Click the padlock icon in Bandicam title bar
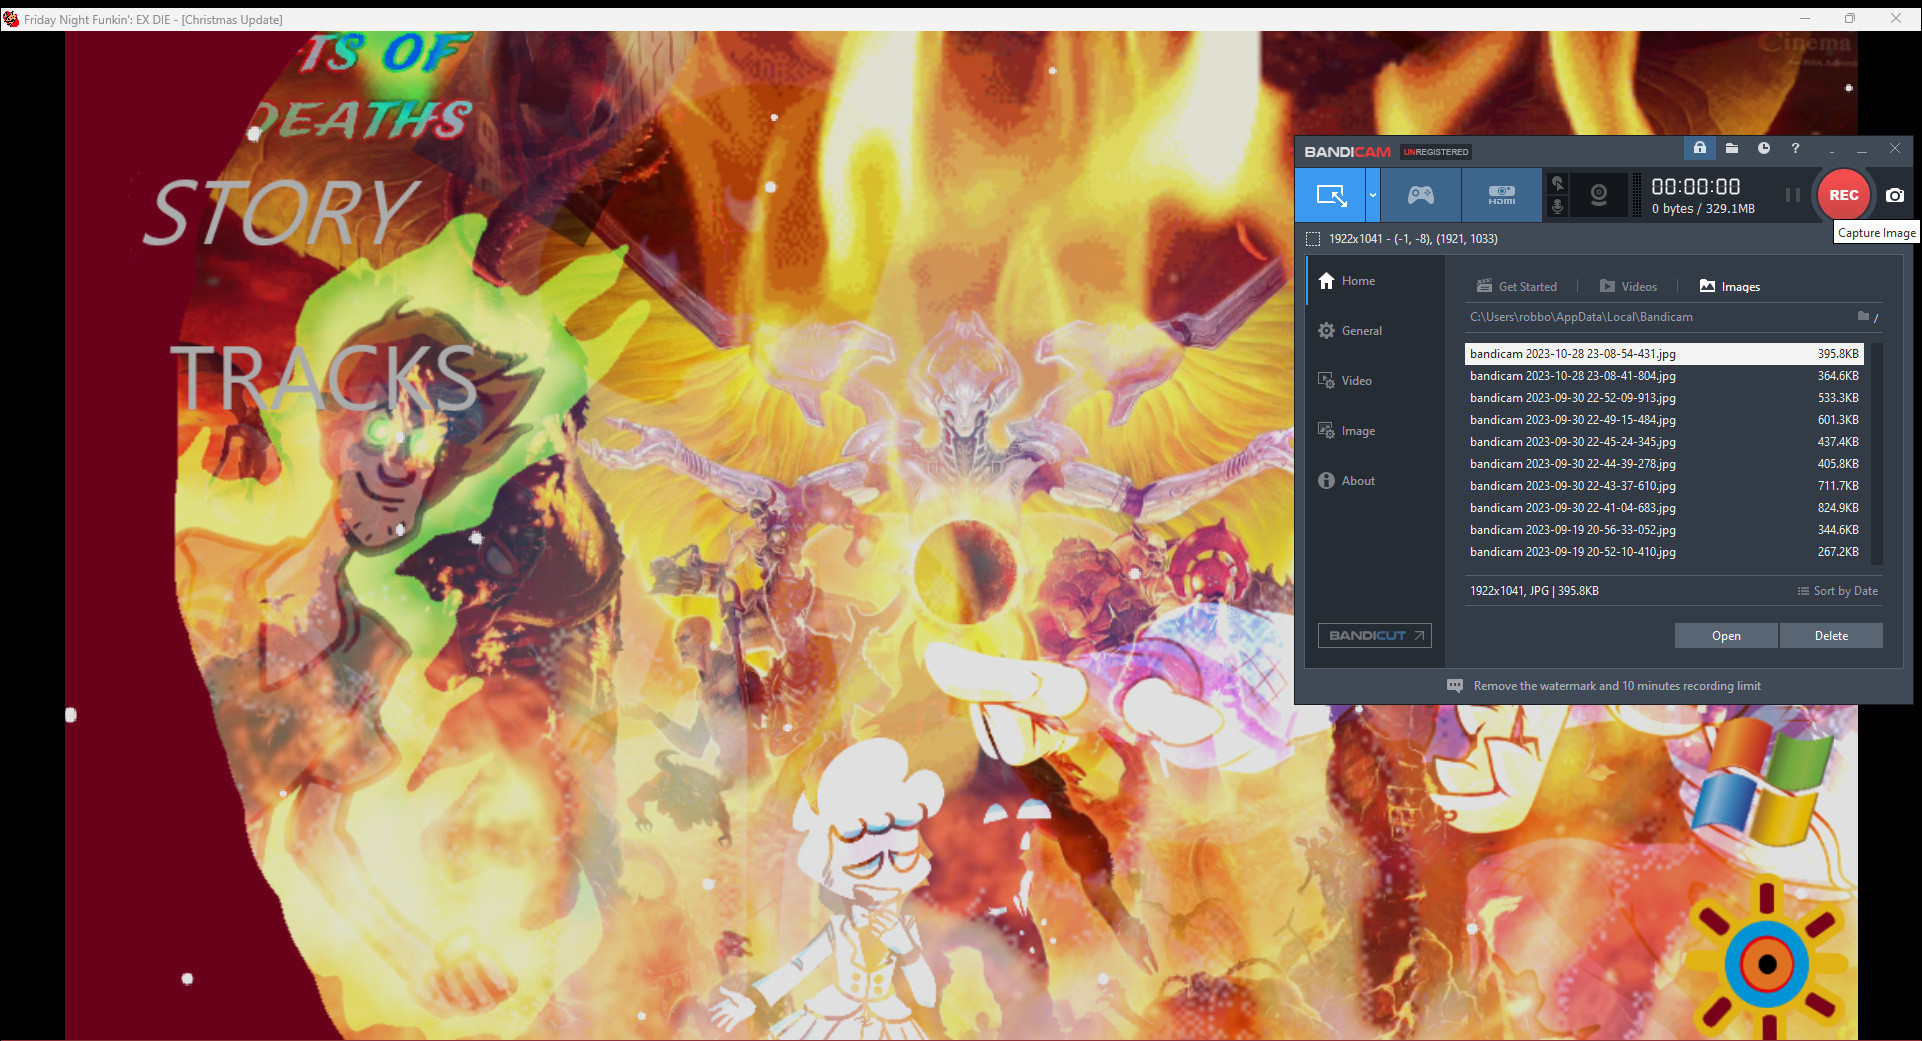The height and width of the screenshot is (1041, 1922). pyautogui.click(x=1699, y=148)
